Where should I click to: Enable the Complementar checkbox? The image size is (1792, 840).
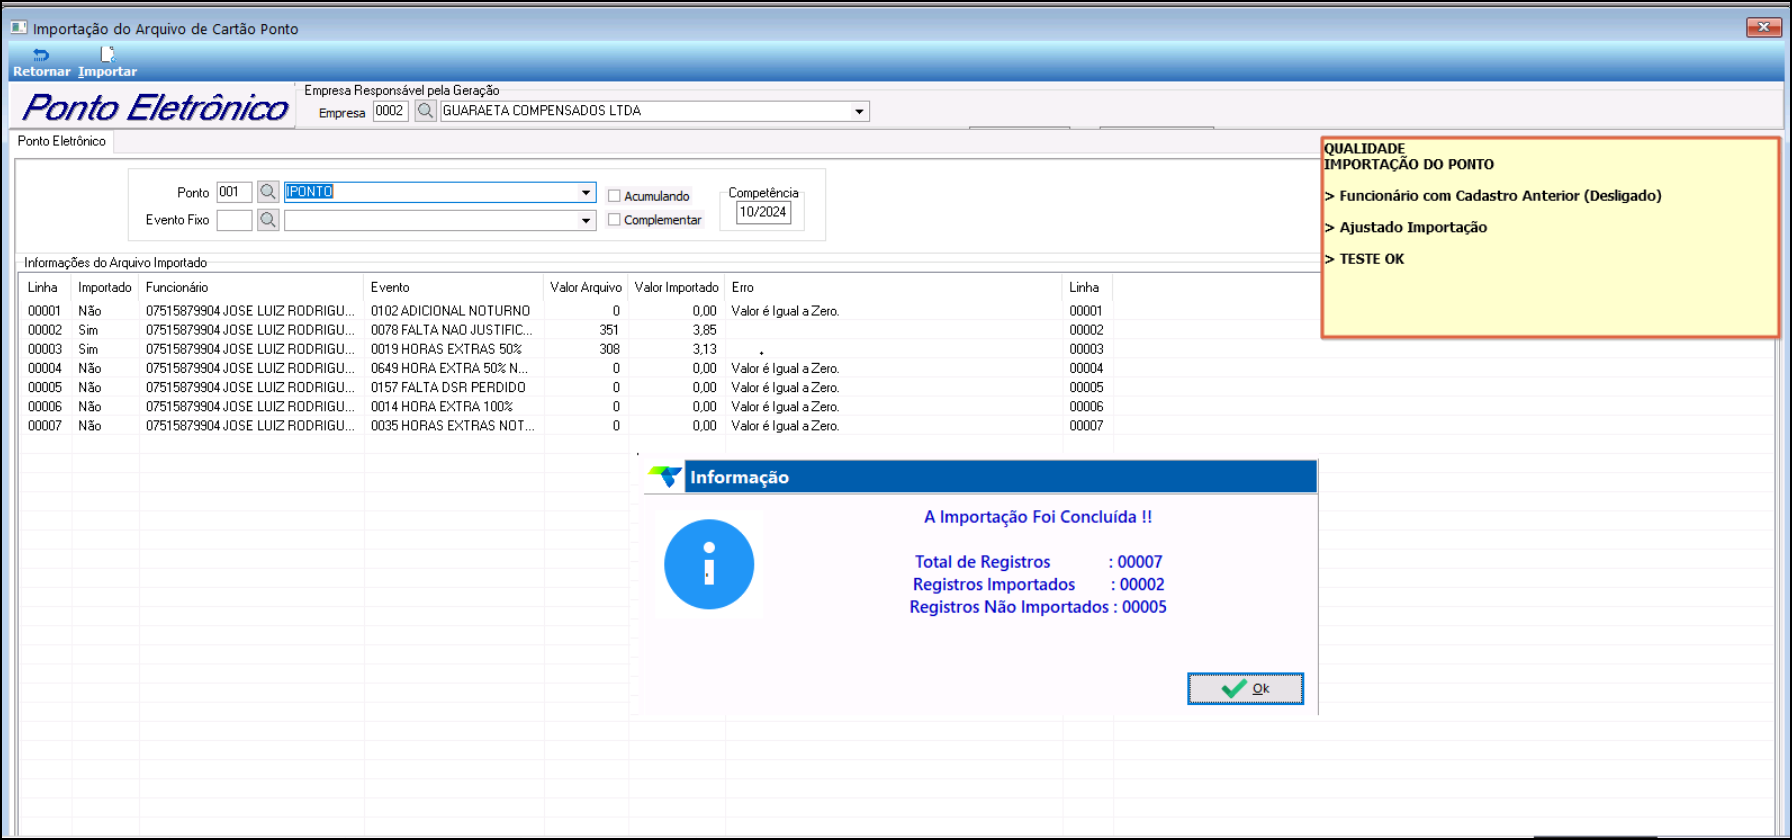(x=614, y=220)
